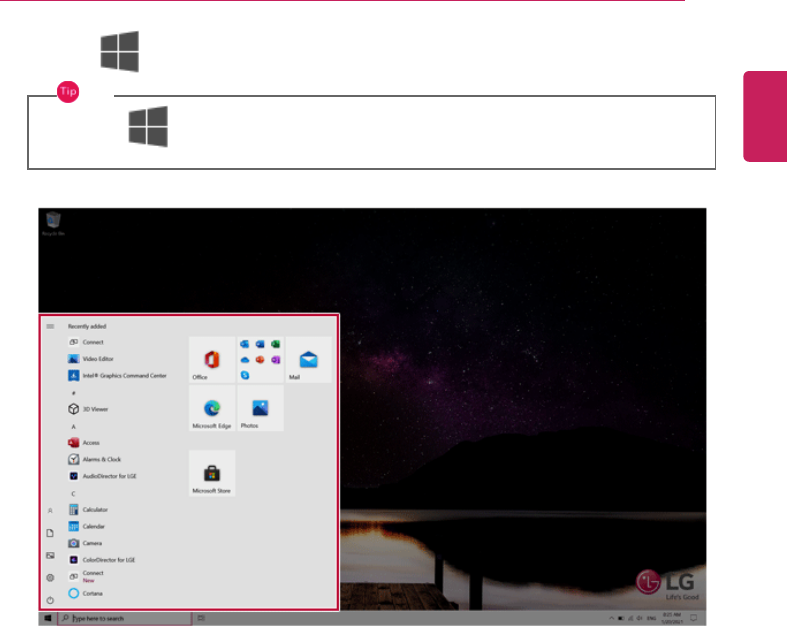The width and height of the screenshot is (787, 642).
Task: Open the Connect entry marked New
Action: [x=86, y=576]
